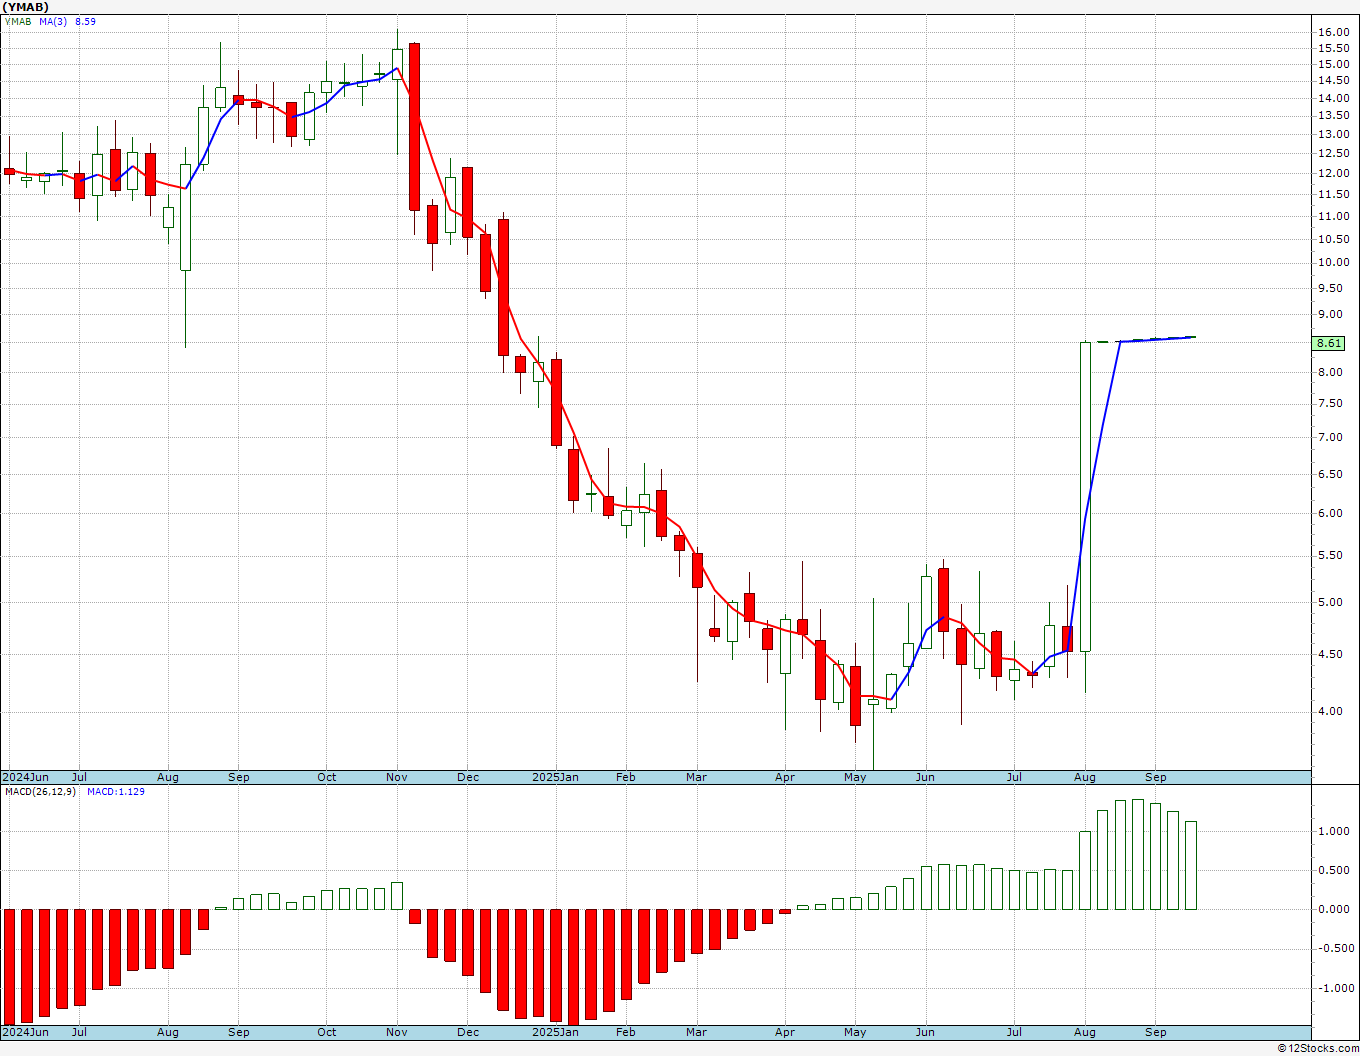This screenshot has width=1360, height=1056.
Task: Click the 10.00 price axis label
Action: [x=1333, y=263]
